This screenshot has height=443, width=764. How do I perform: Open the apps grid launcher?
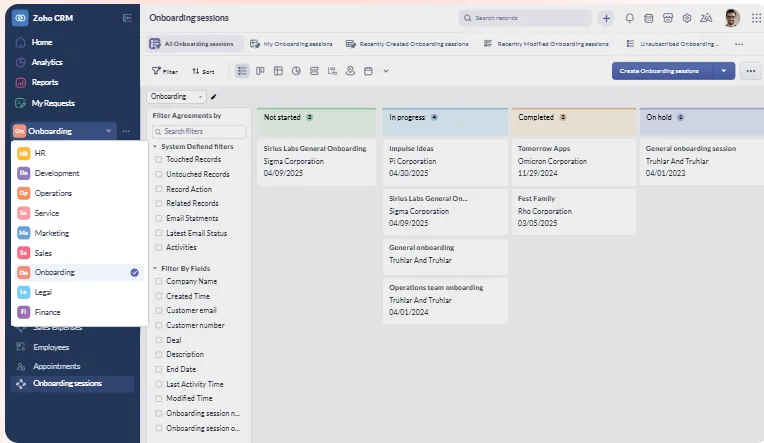click(x=756, y=18)
